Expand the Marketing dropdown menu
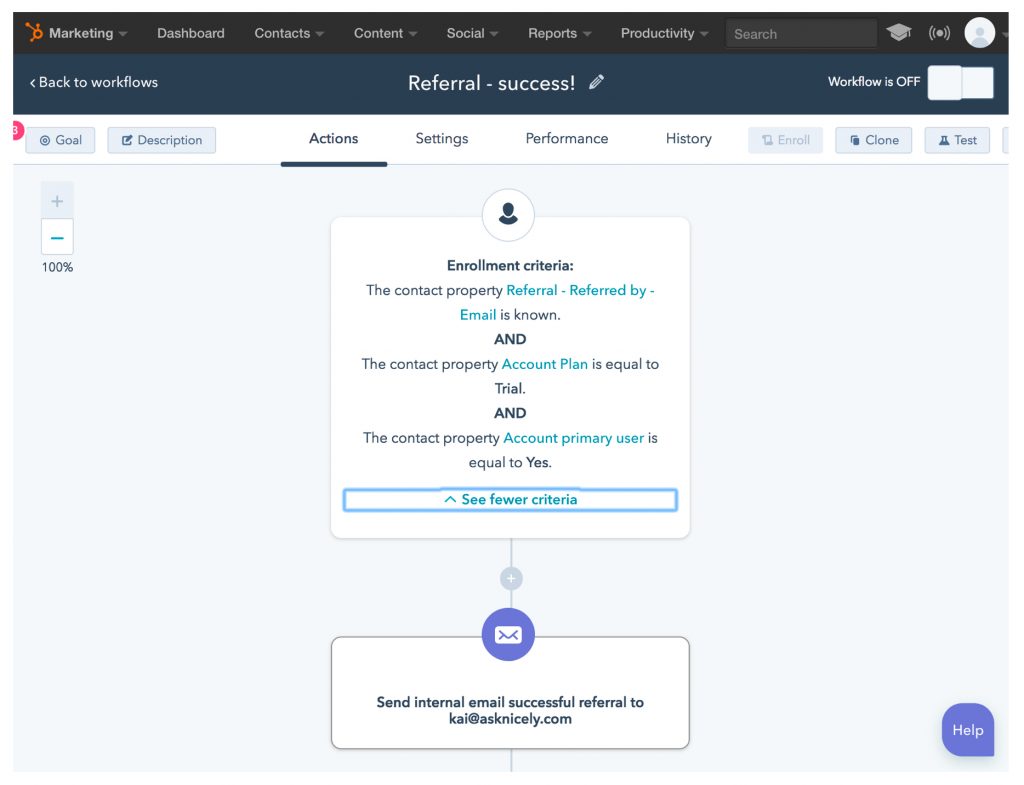 tap(88, 33)
